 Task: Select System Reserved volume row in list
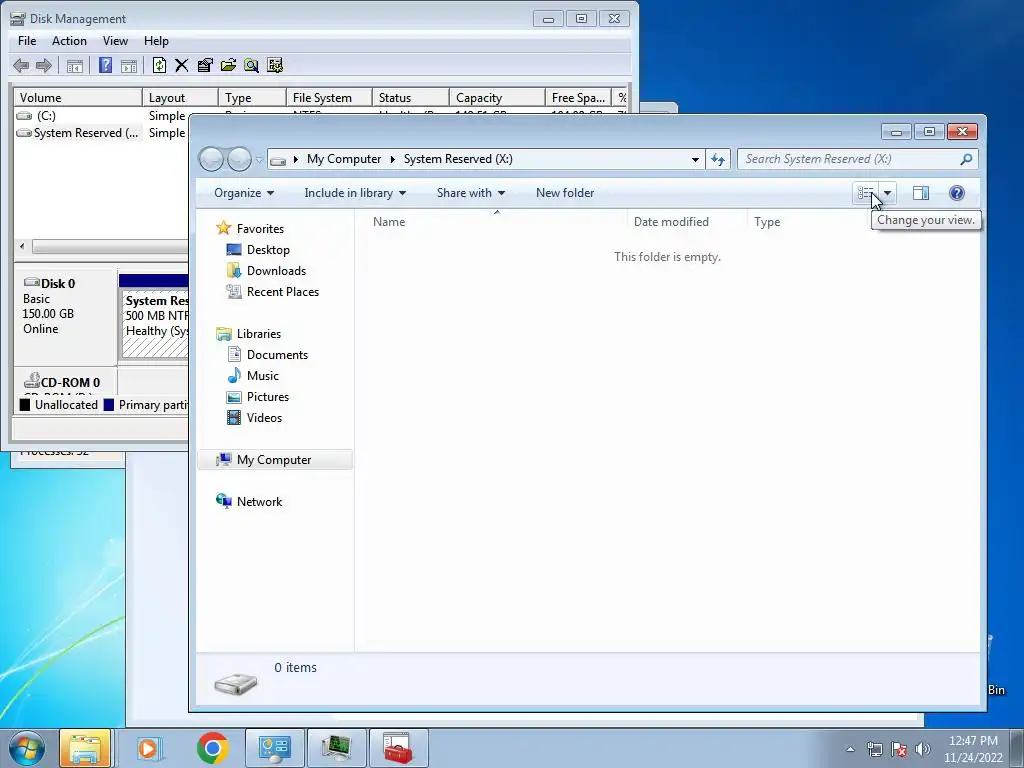point(101,133)
